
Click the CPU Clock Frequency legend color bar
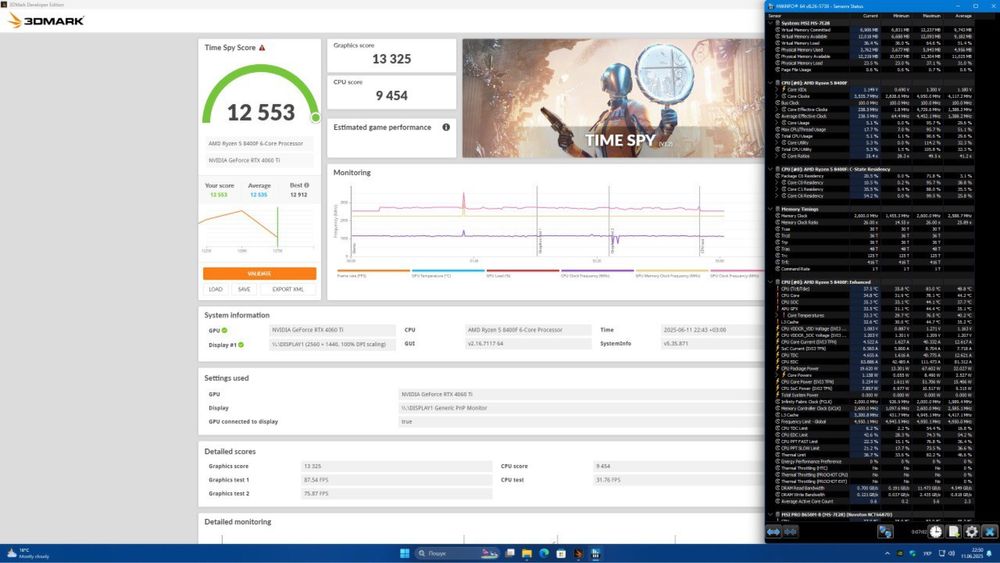(597, 270)
